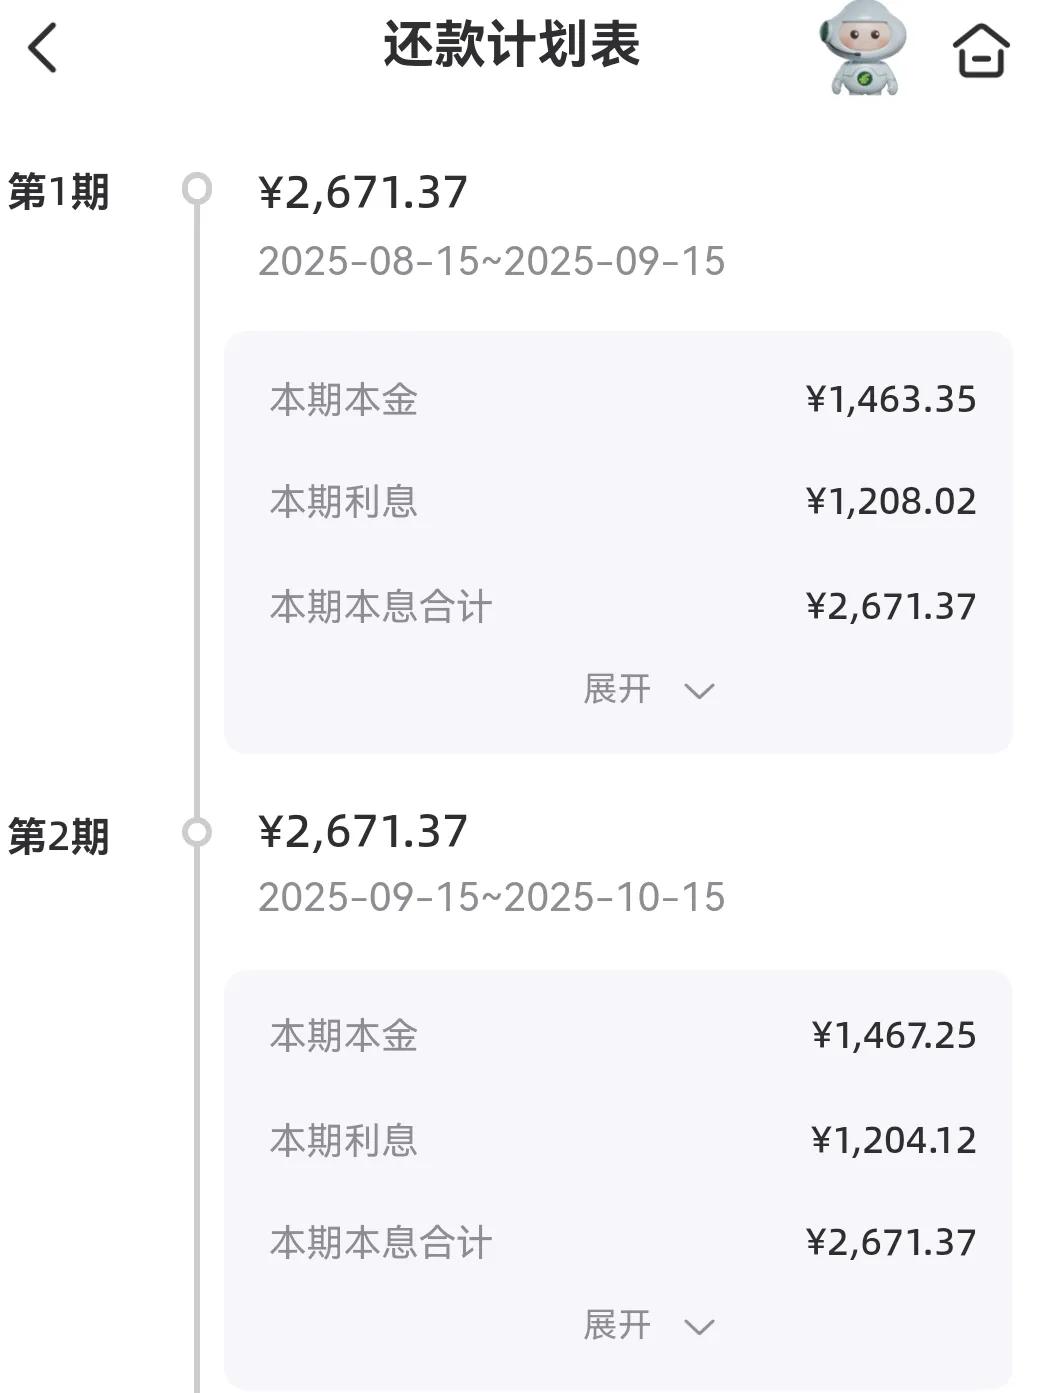Click the chevron beside second 展开
This screenshot has height=1393, width=1057.
[x=699, y=1327]
